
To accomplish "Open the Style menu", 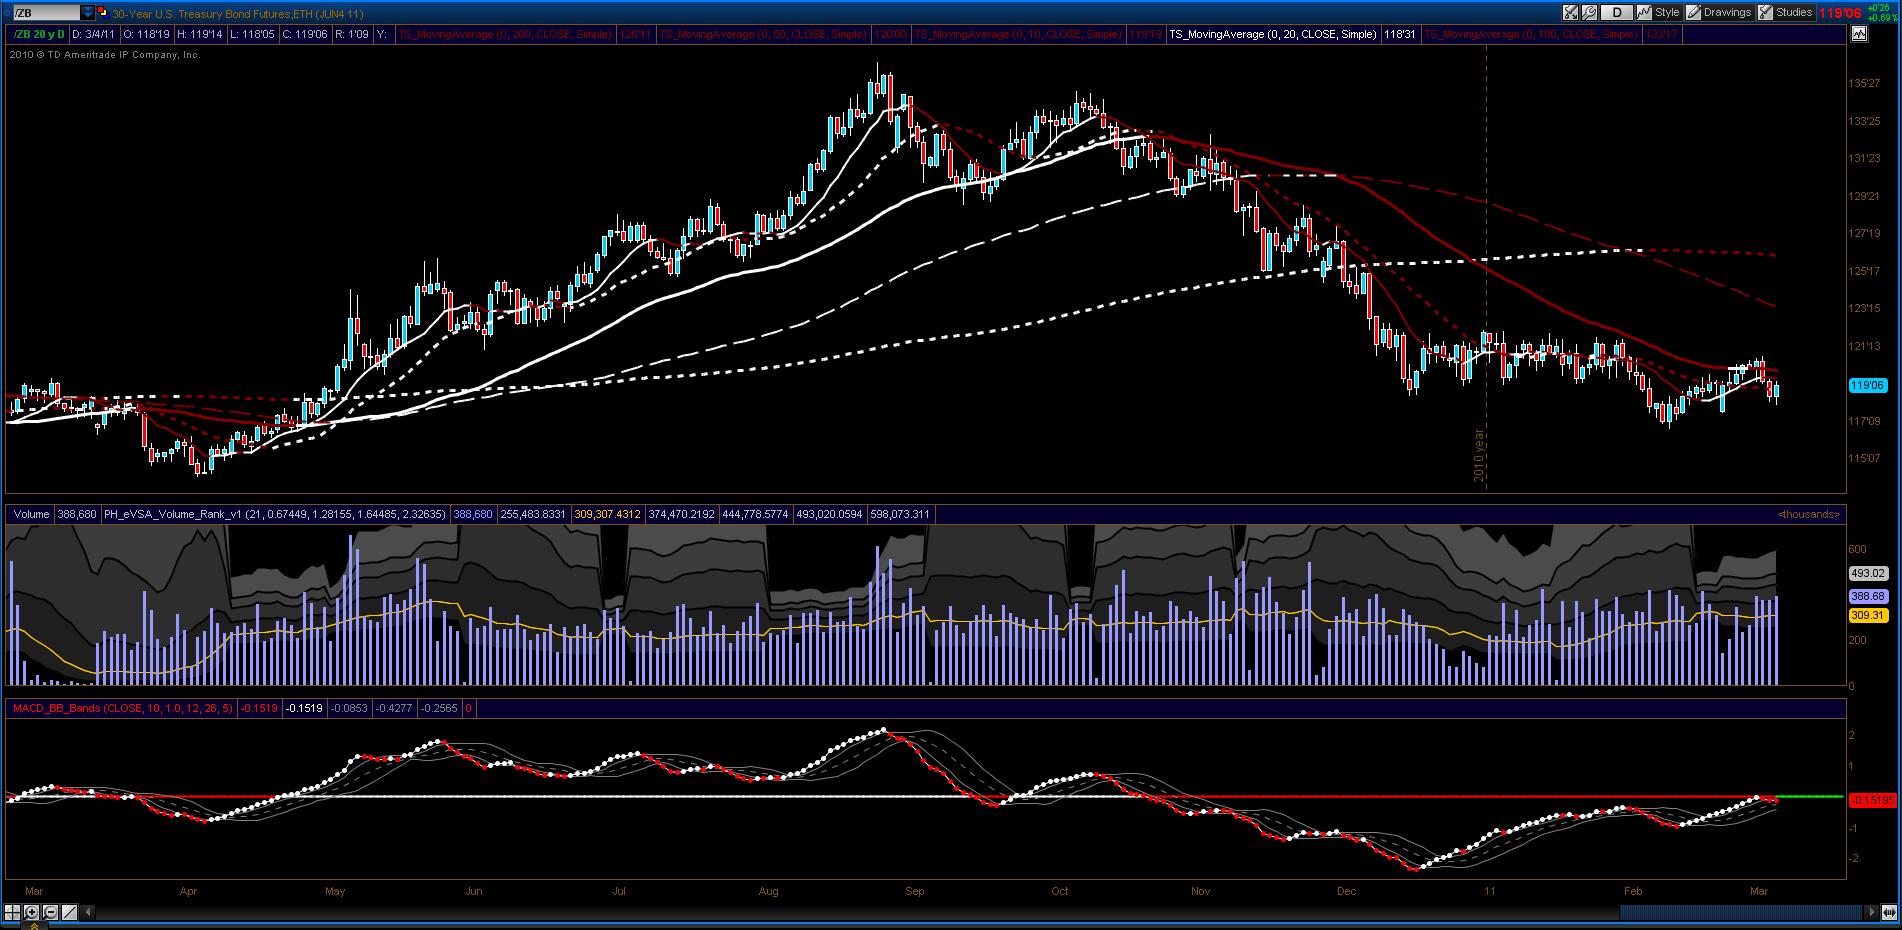I will (1658, 13).
